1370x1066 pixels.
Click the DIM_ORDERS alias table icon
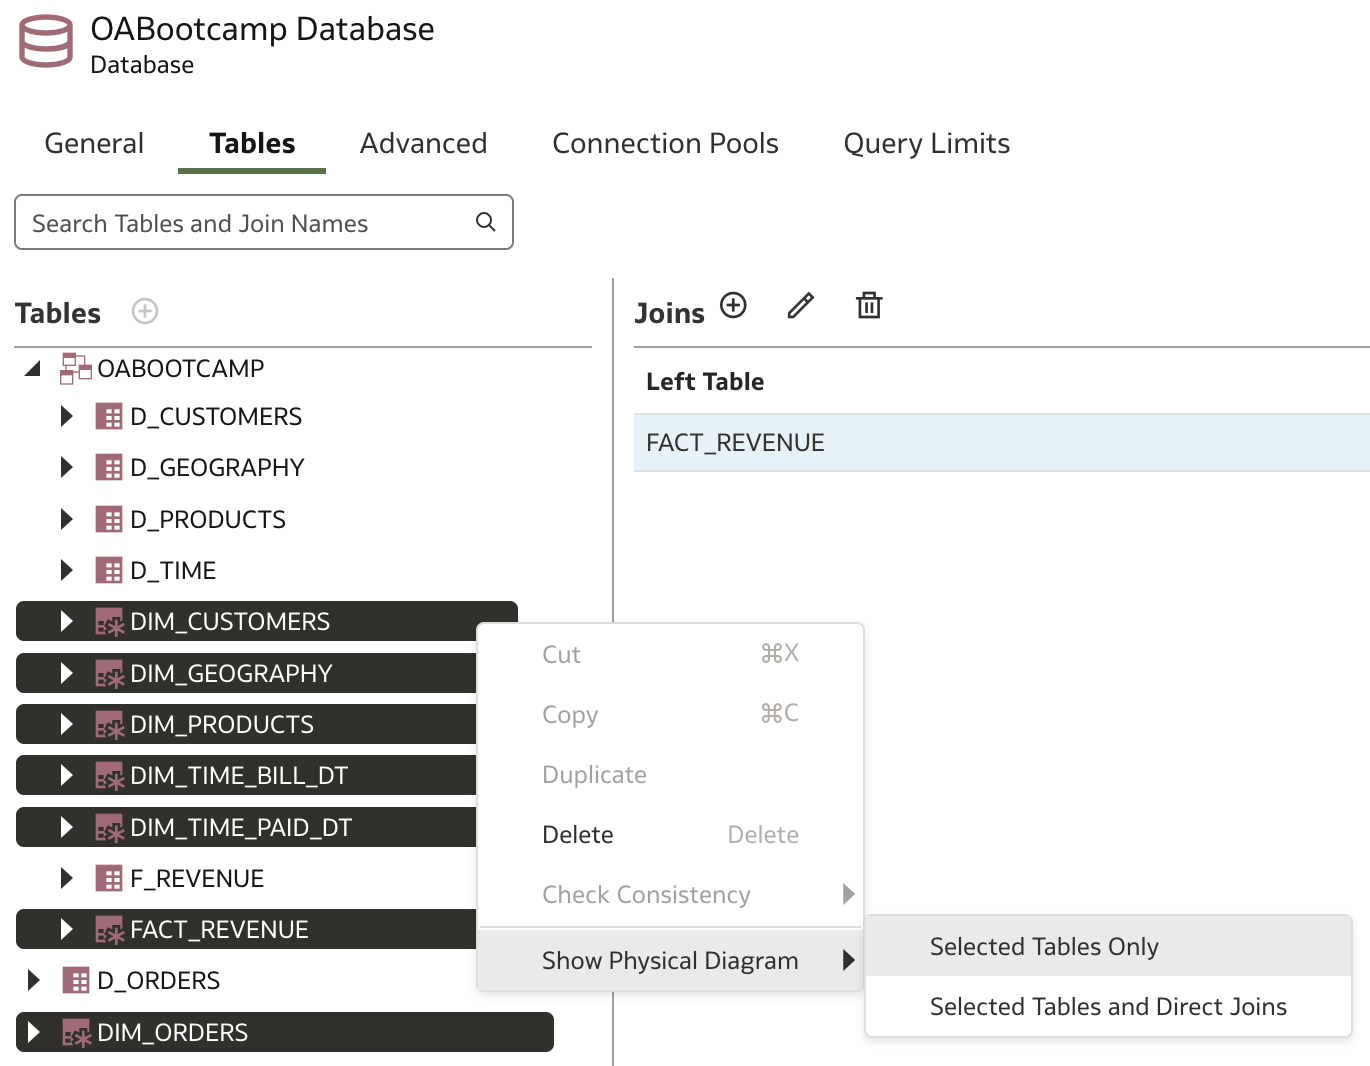click(76, 1033)
